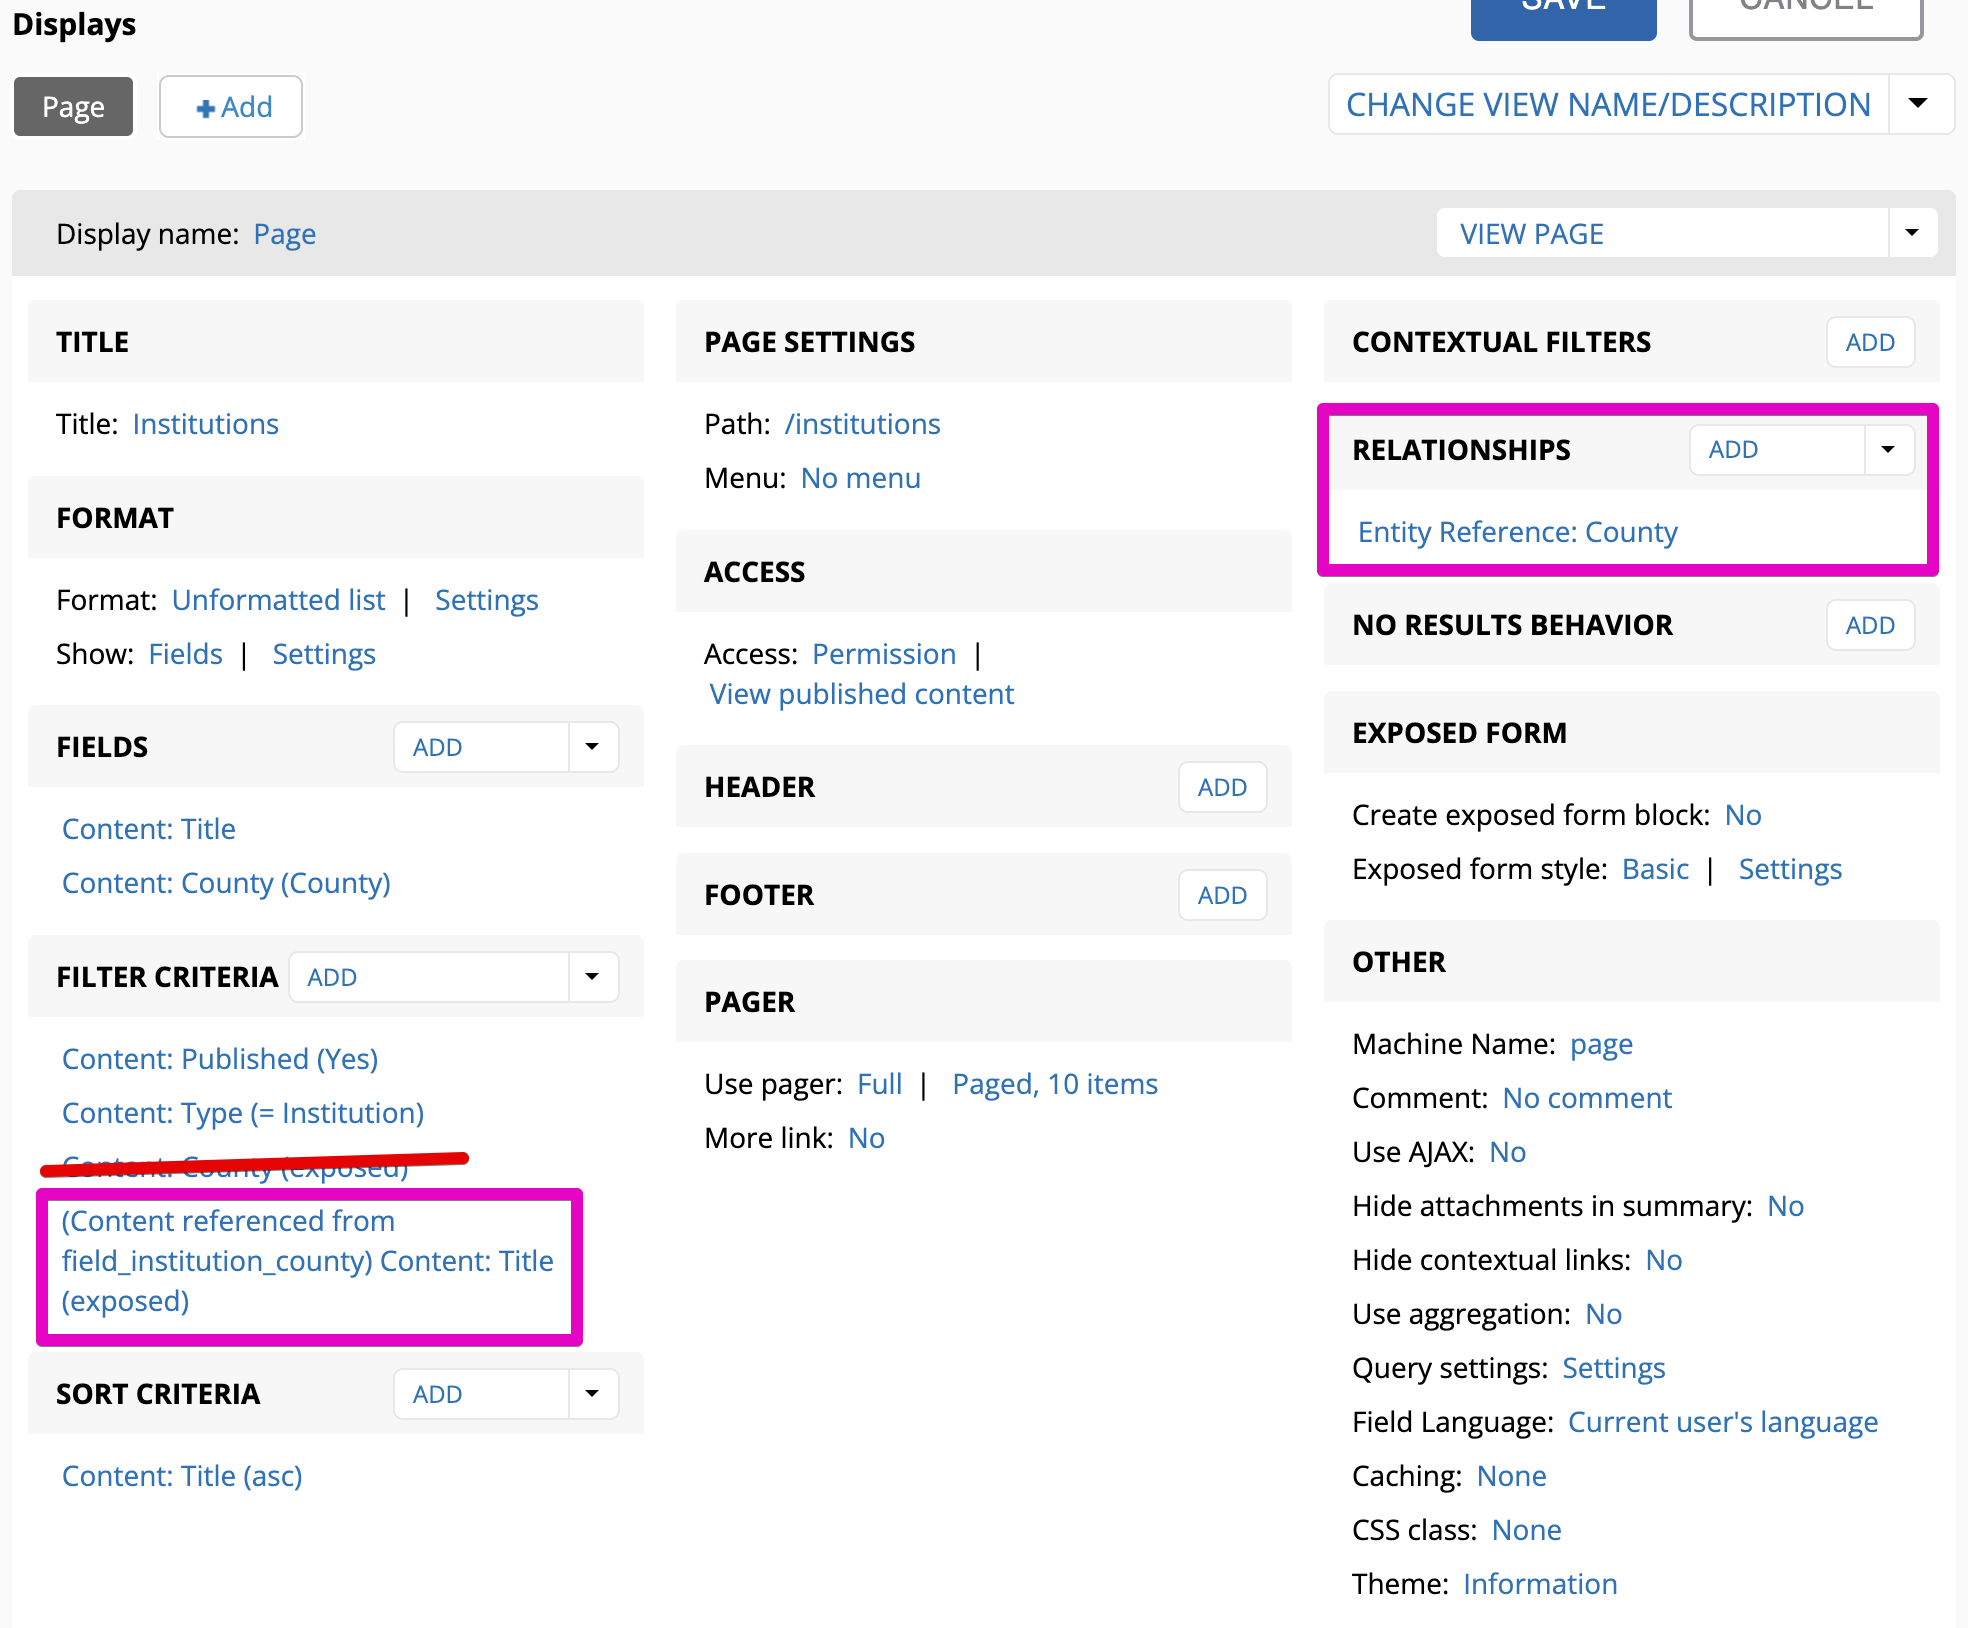The image size is (1968, 1628).
Task: Expand the Fields Add dropdown arrow
Action: pyautogui.click(x=592, y=747)
